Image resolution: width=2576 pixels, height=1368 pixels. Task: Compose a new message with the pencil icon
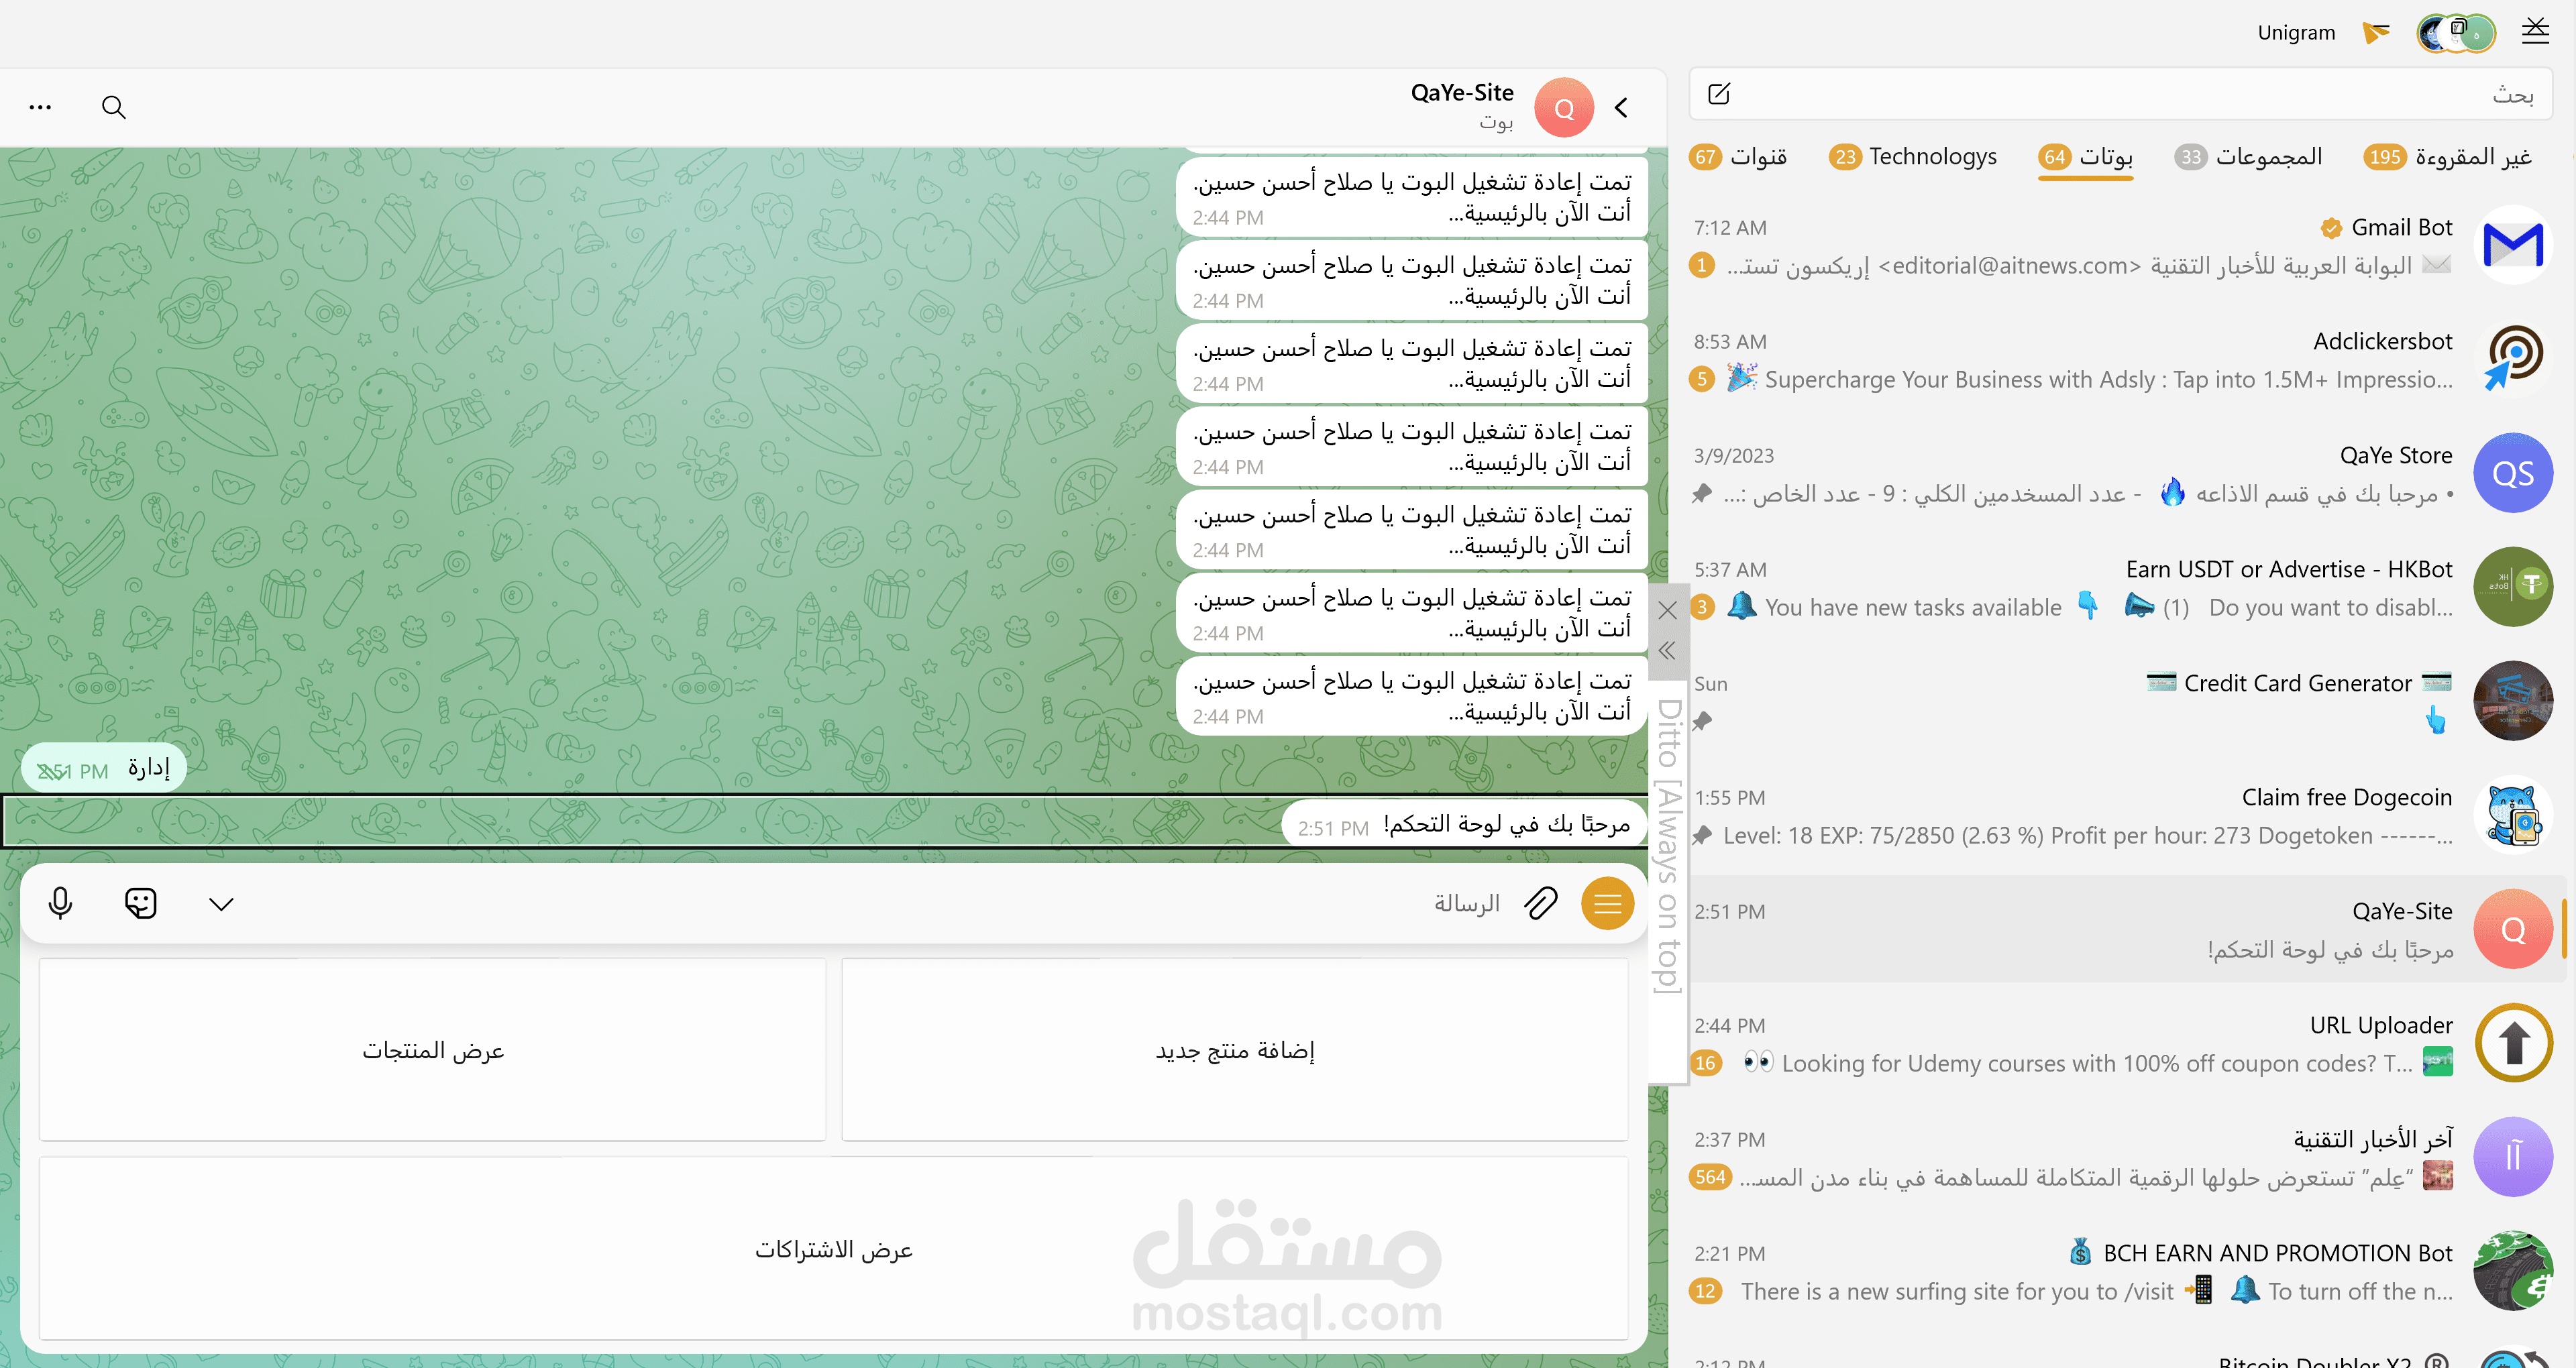pyautogui.click(x=1719, y=94)
